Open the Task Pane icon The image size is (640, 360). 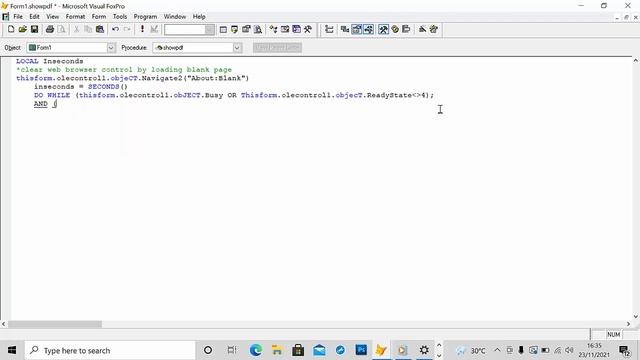296,29
